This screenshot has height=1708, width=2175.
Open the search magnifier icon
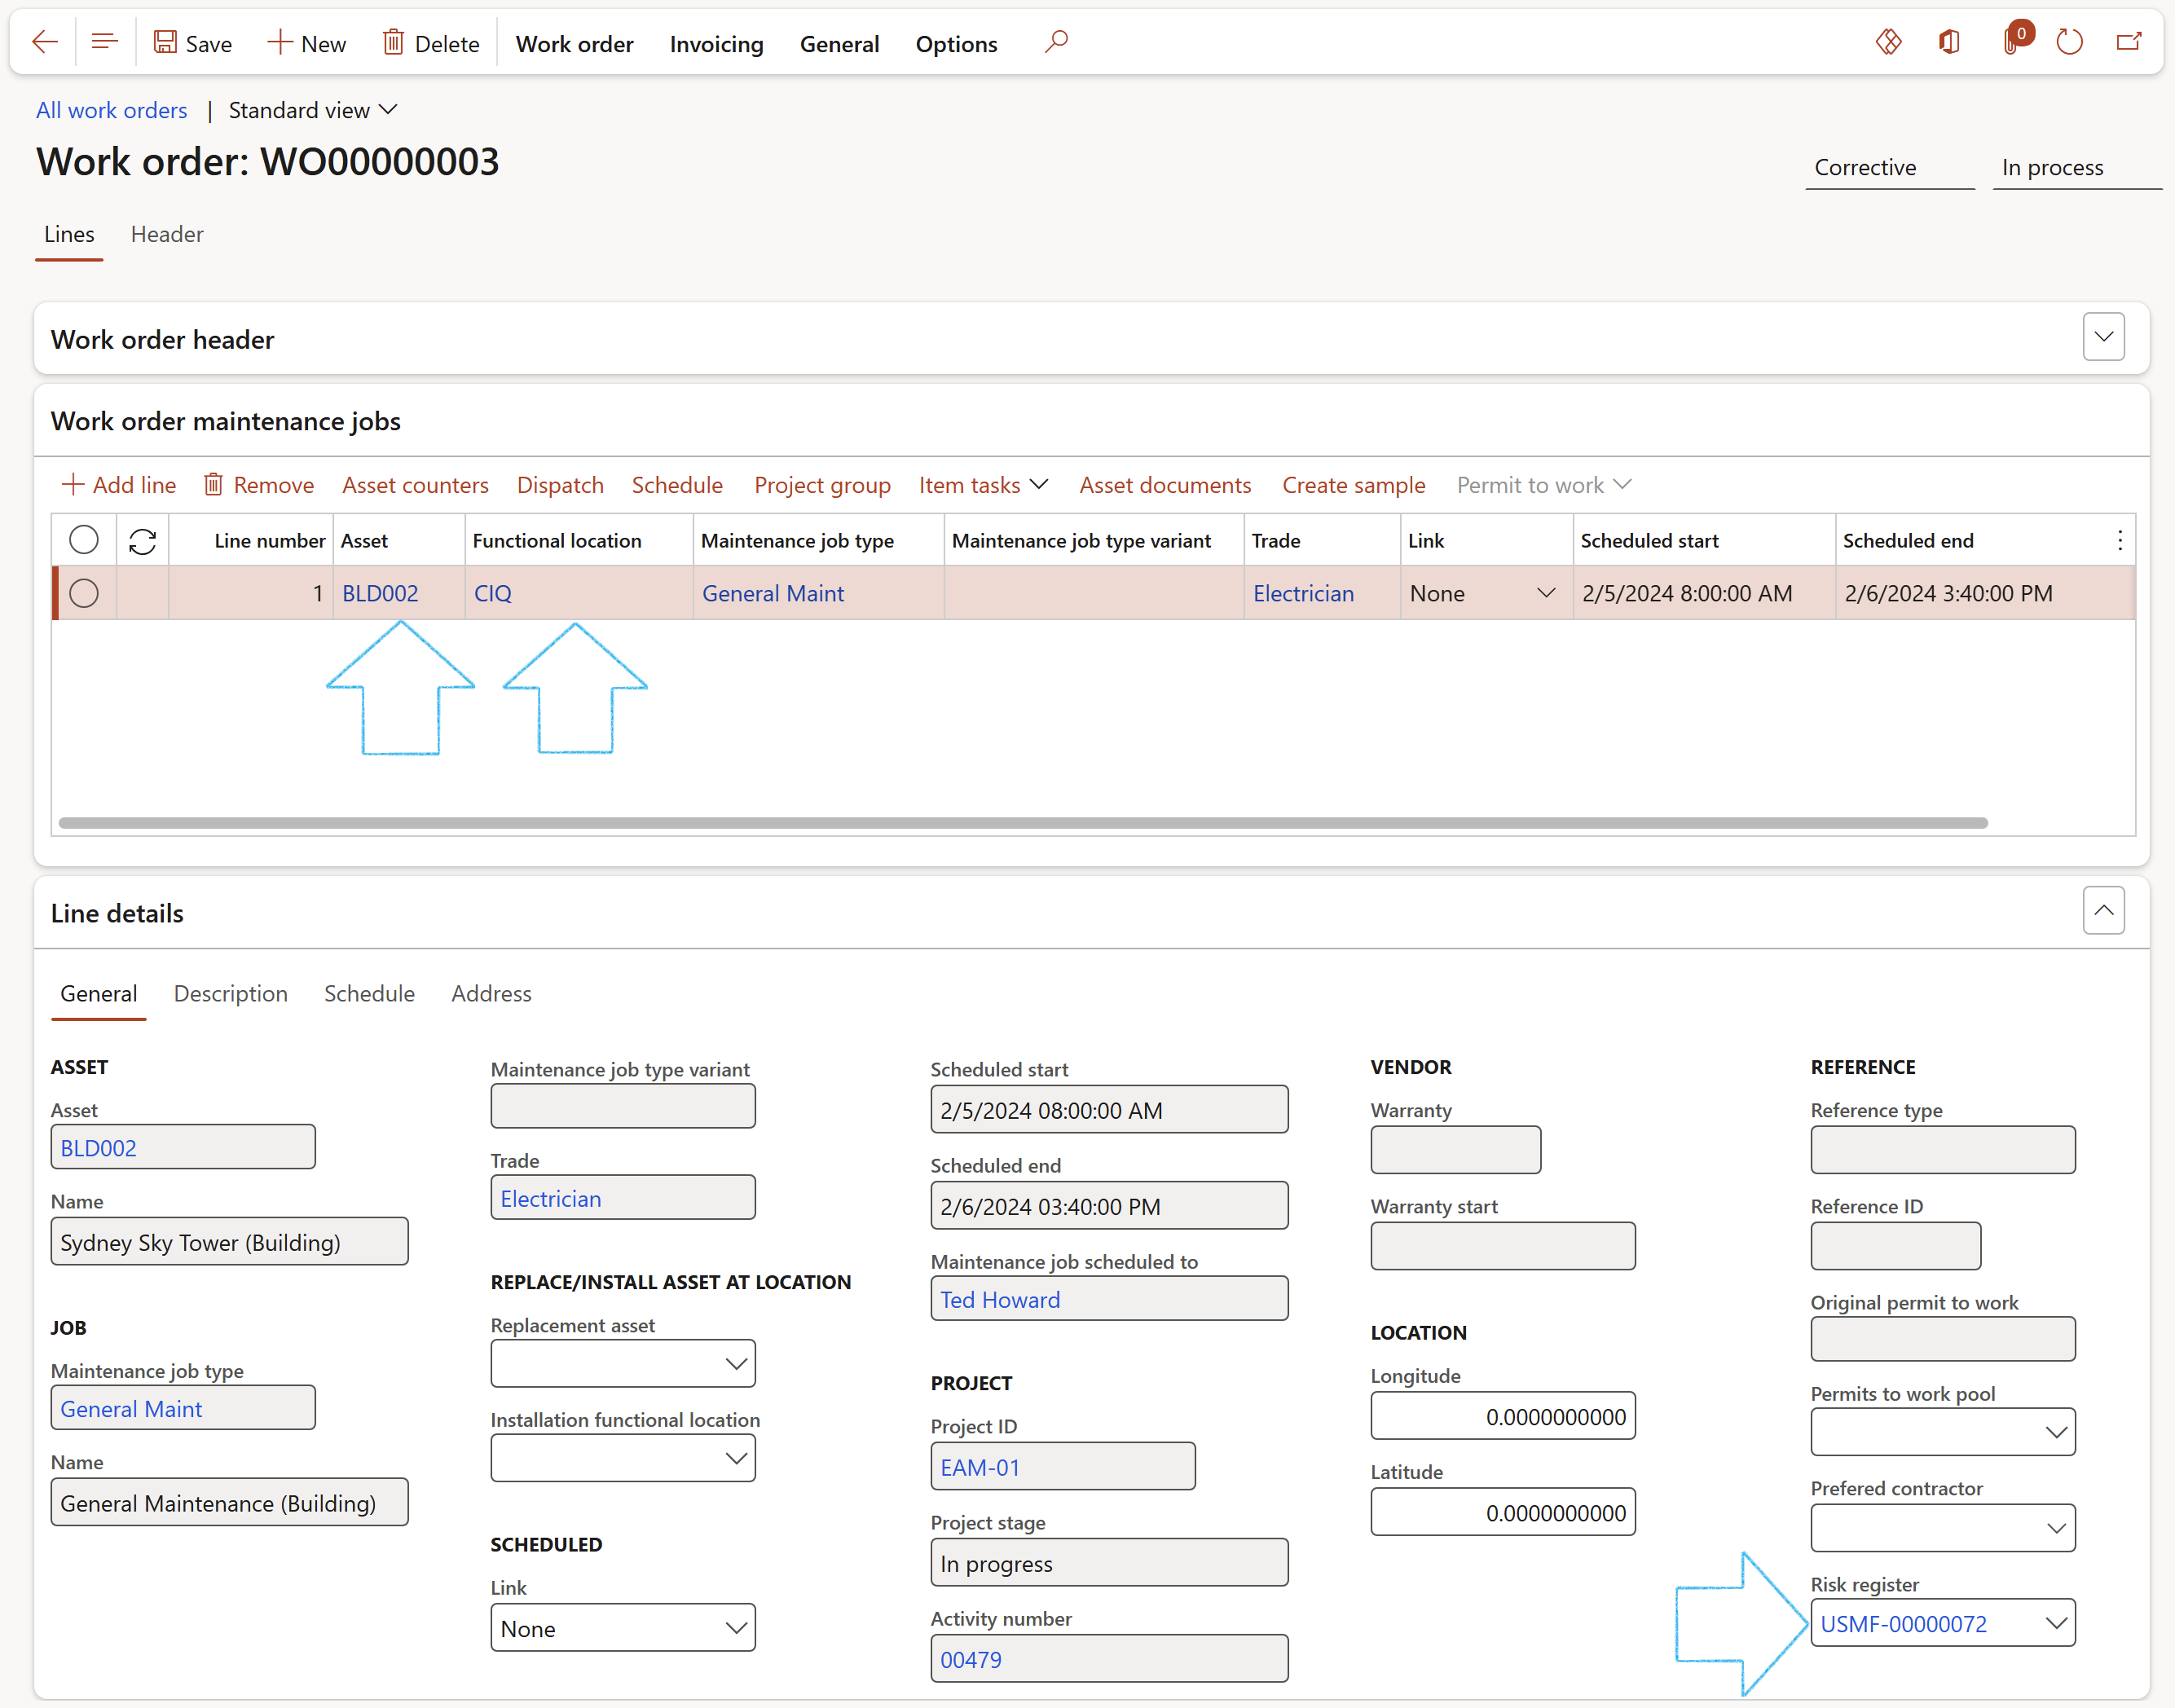pyautogui.click(x=1056, y=42)
